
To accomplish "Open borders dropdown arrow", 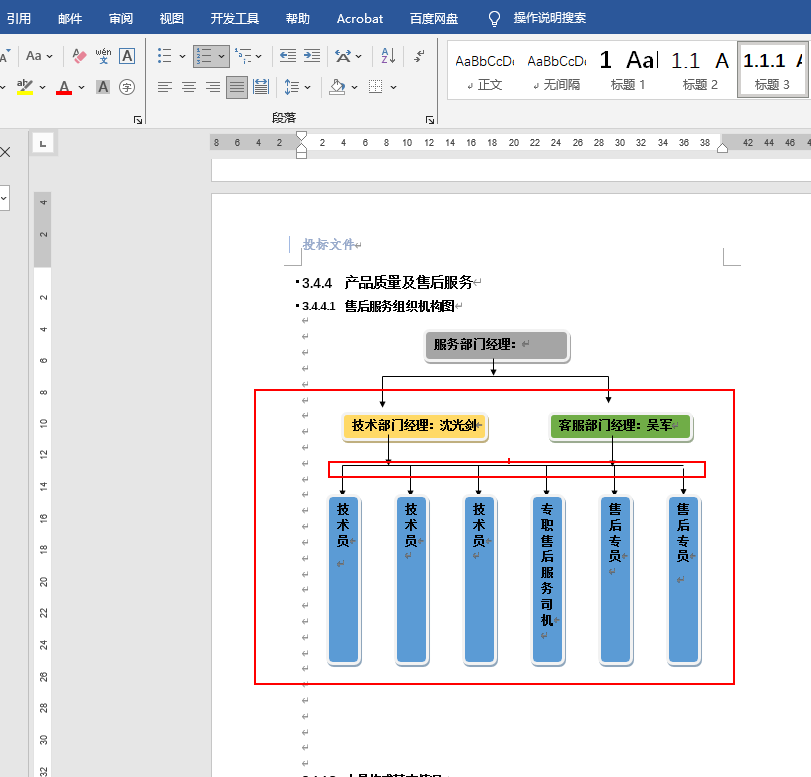I will tap(394, 87).
